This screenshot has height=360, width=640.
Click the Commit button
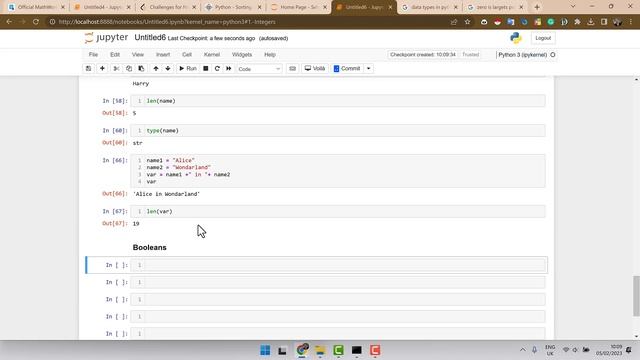coord(347,69)
